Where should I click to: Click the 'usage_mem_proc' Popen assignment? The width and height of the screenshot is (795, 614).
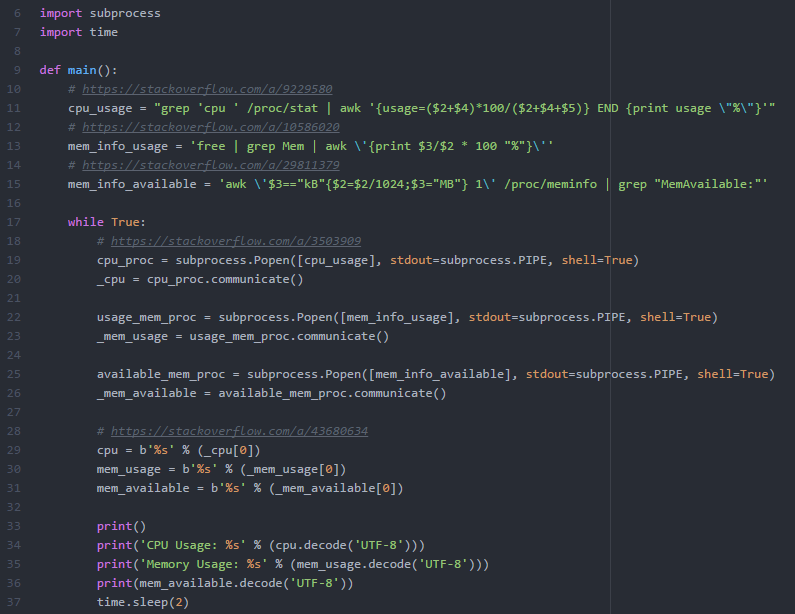[146, 317]
